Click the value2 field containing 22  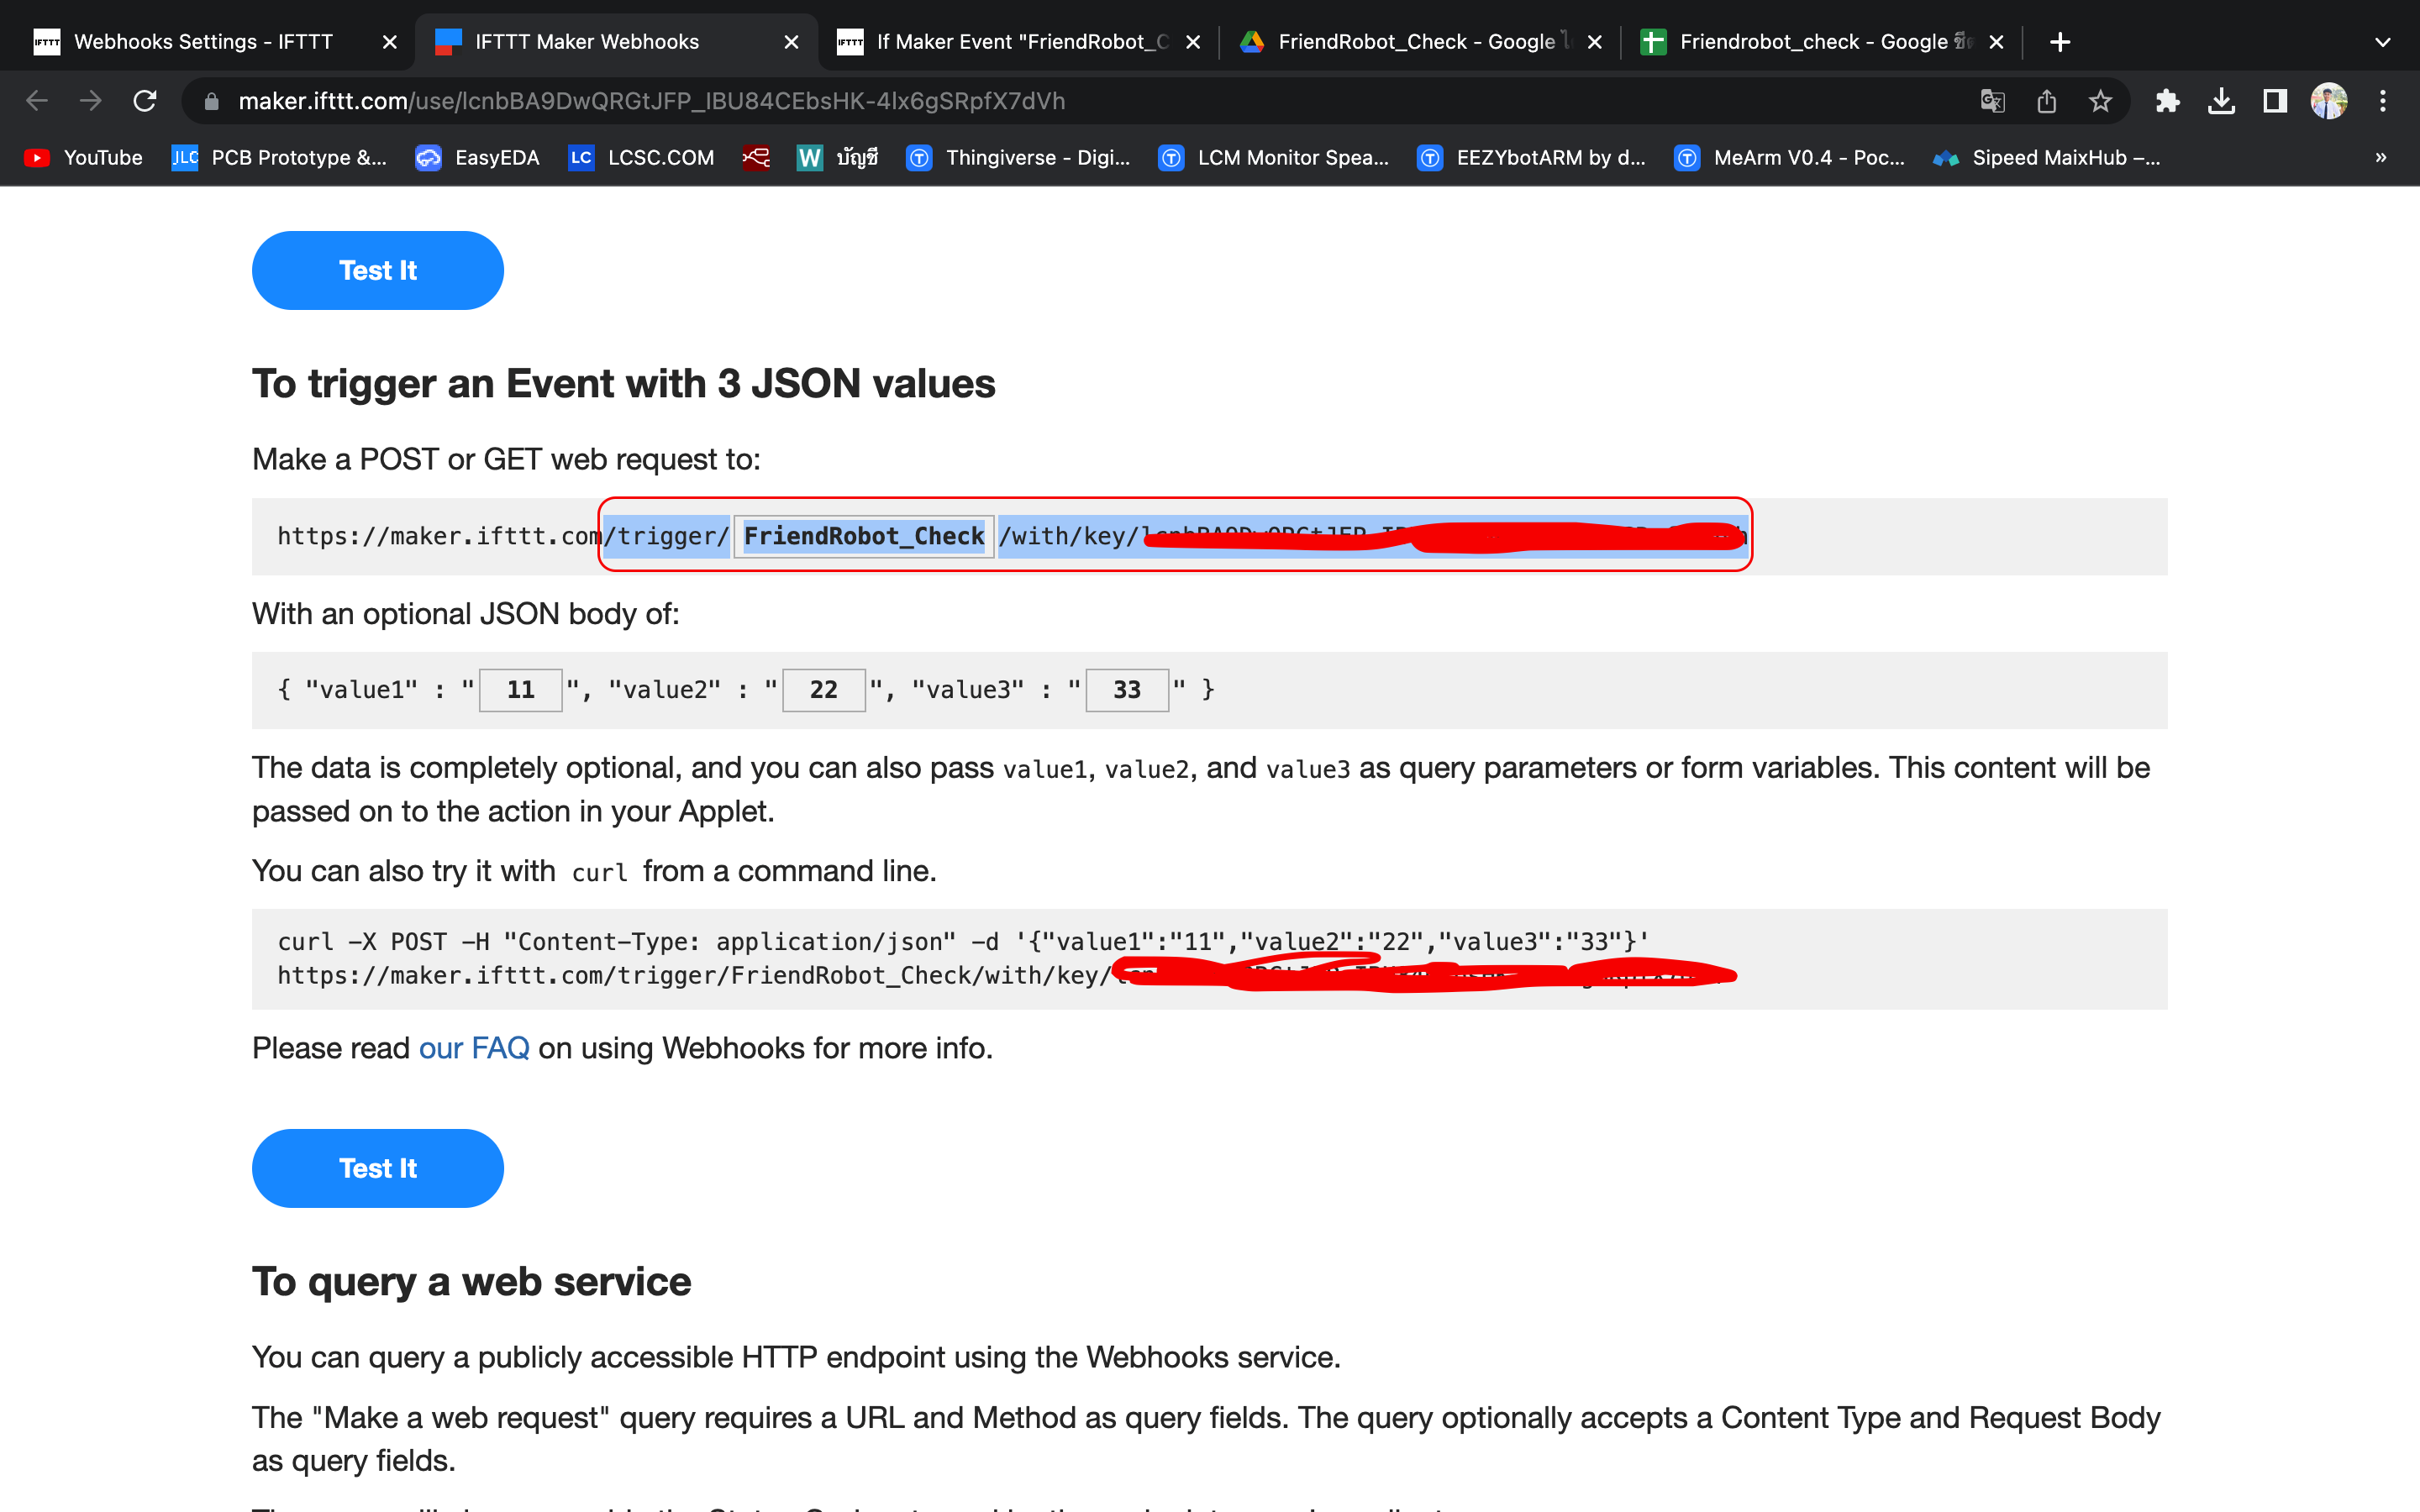823,690
